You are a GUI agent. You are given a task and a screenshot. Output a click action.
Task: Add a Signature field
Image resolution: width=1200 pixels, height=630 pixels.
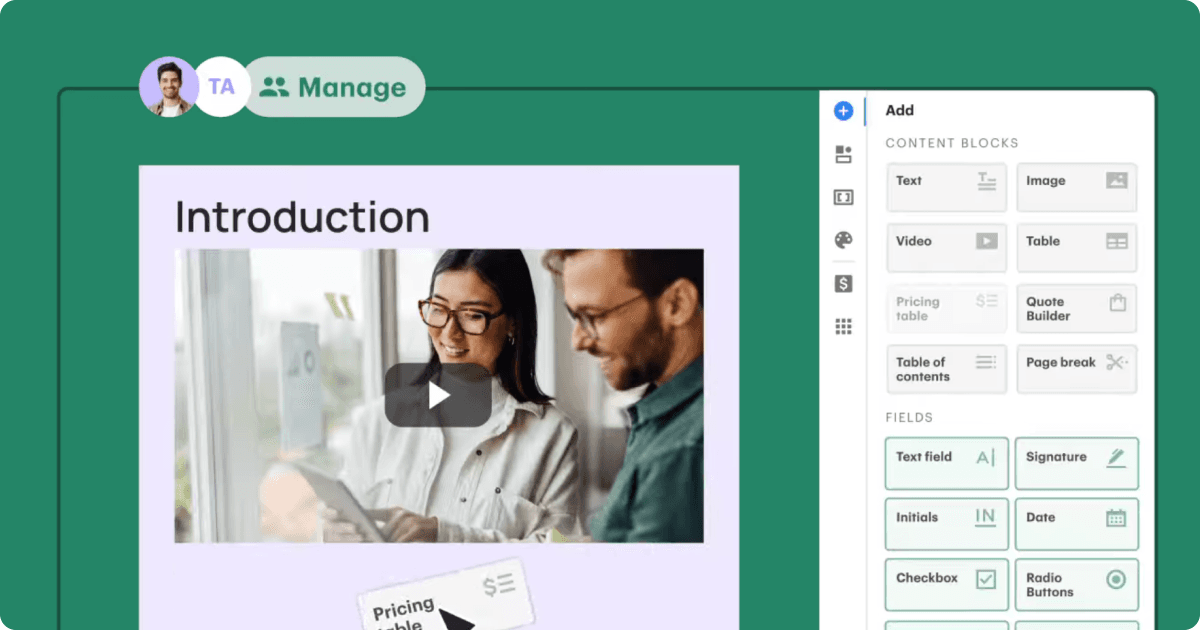[1076, 463]
